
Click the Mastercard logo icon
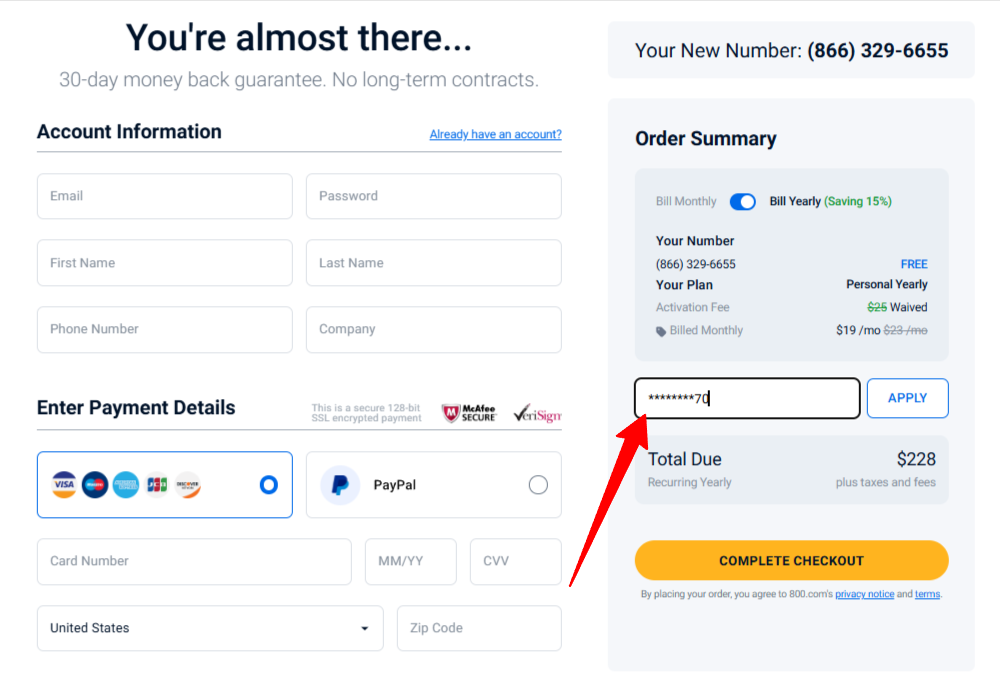pos(94,485)
